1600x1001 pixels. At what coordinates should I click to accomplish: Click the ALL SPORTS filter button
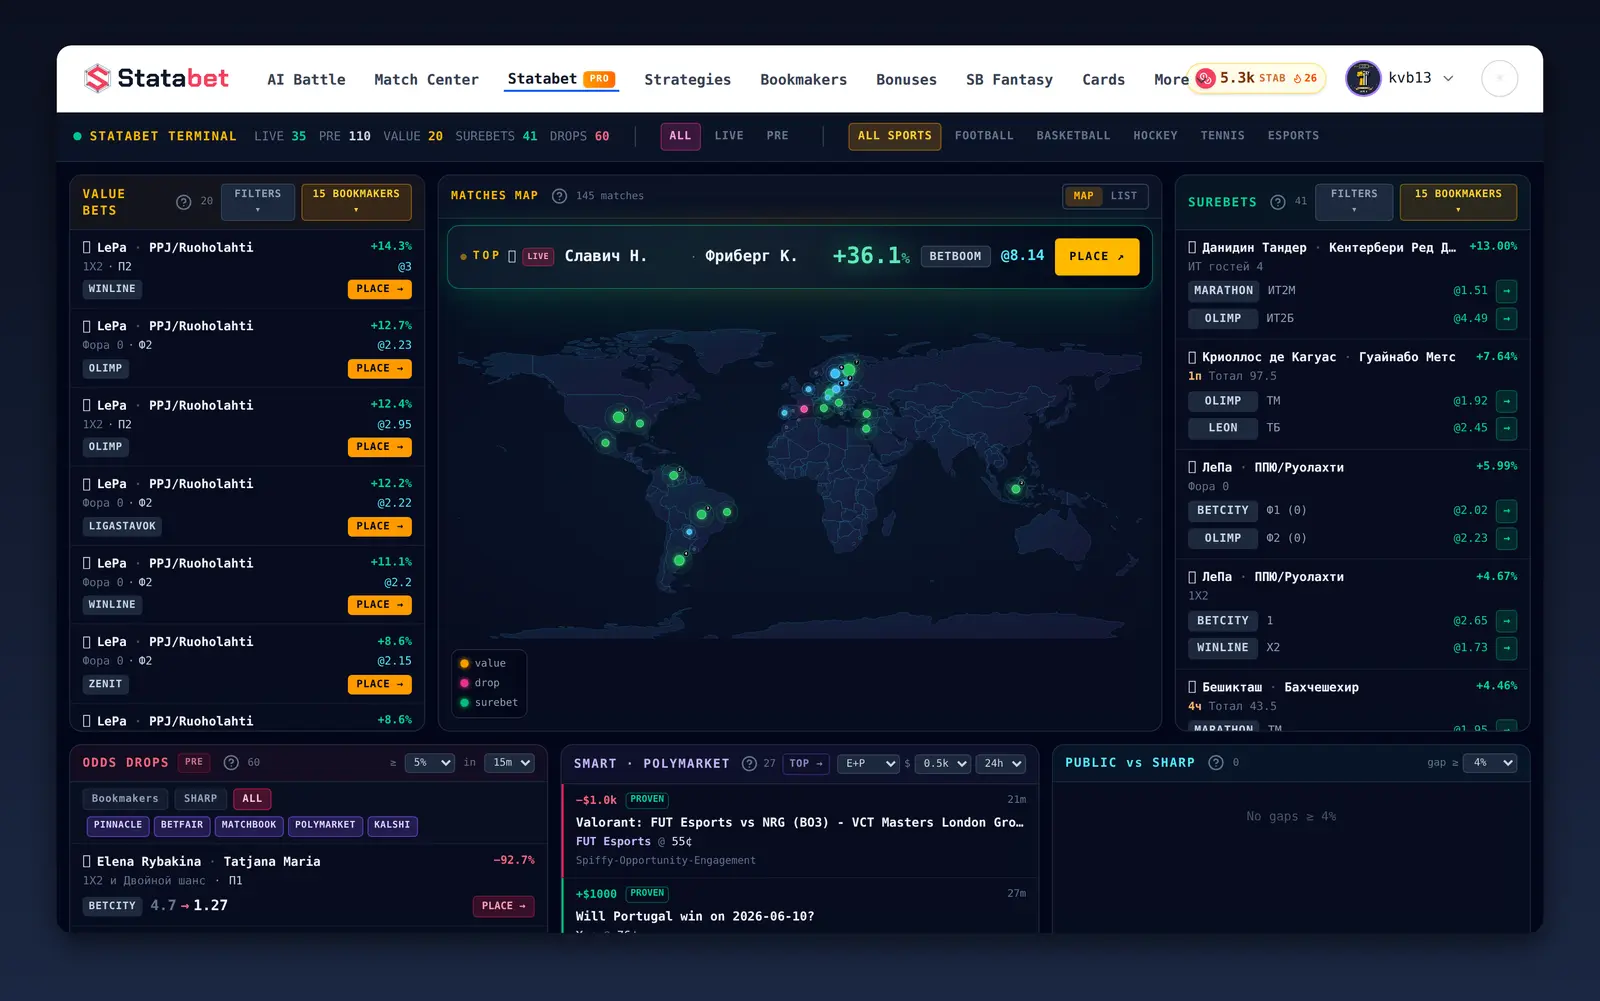895,136
